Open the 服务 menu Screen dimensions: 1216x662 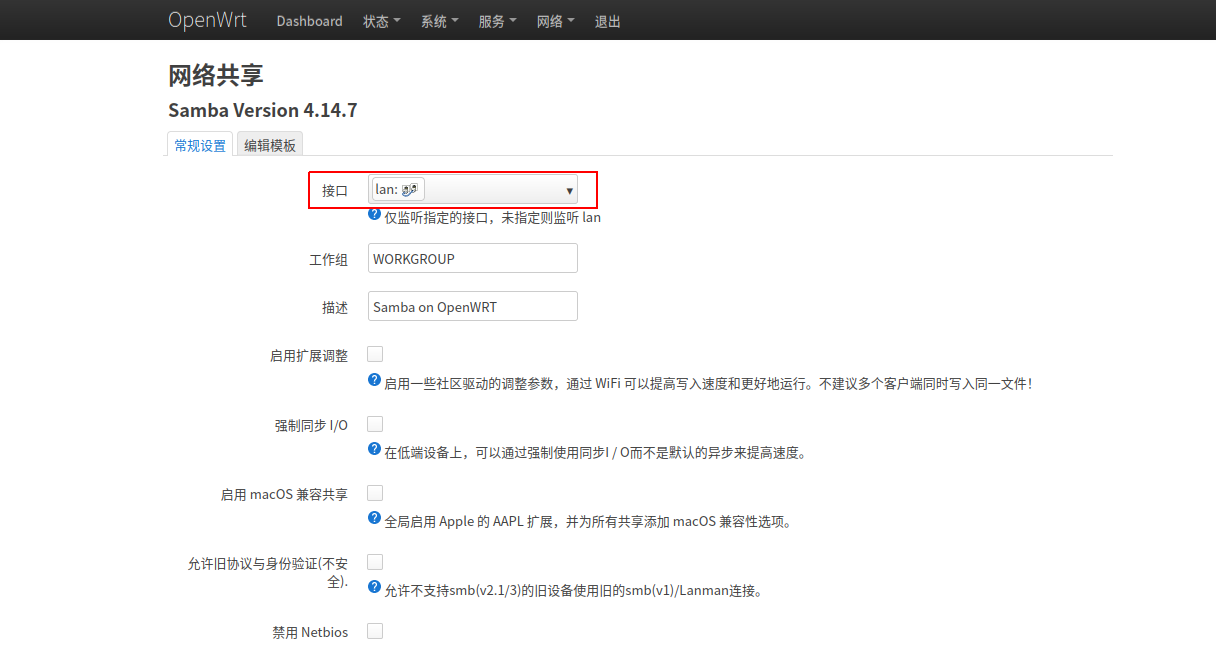coord(497,21)
